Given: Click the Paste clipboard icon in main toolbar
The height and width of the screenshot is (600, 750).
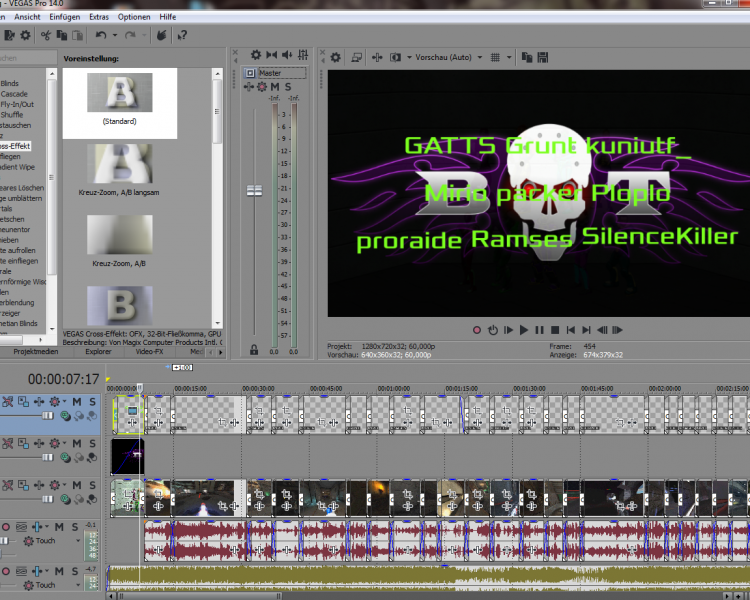Looking at the screenshot, I should [x=77, y=35].
